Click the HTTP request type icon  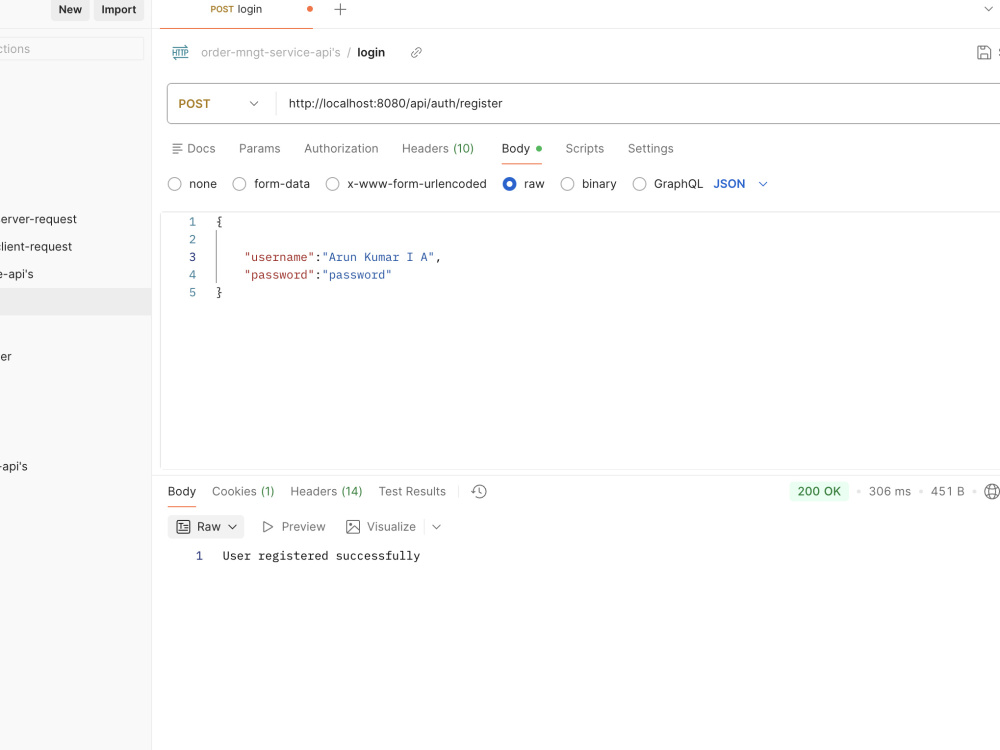point(180,52)
